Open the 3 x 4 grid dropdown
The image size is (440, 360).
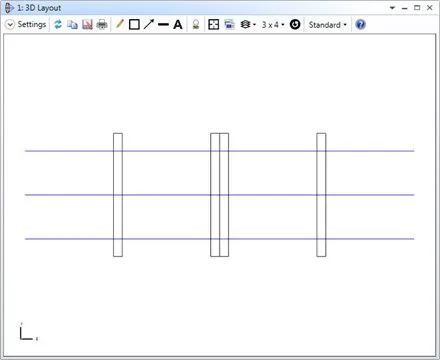point(273,25)
